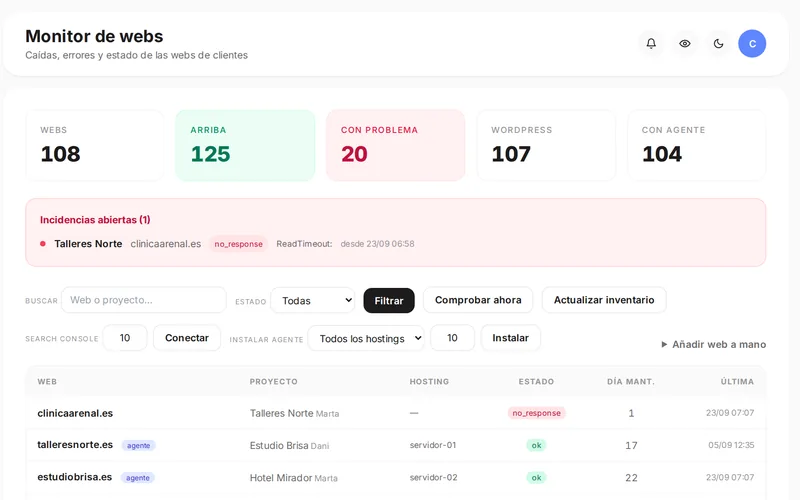Click the Proyecto column header
Image resolution: width=800 pixels, height=500 pixels.
[273, 382]
